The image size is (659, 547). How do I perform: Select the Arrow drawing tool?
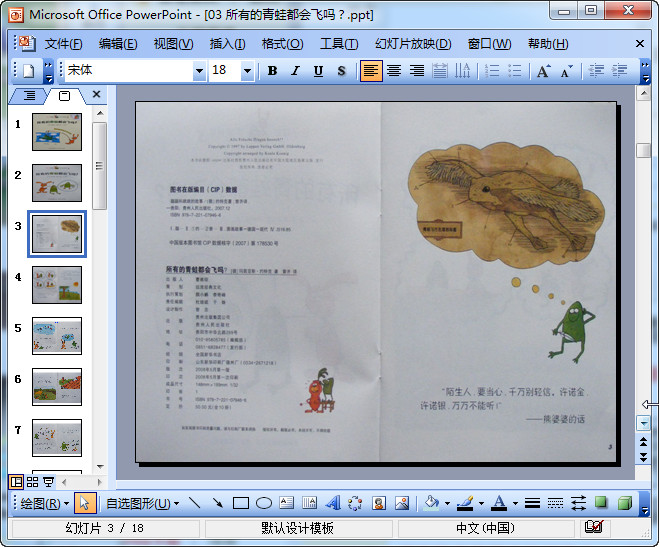click(x=218, y=503)
